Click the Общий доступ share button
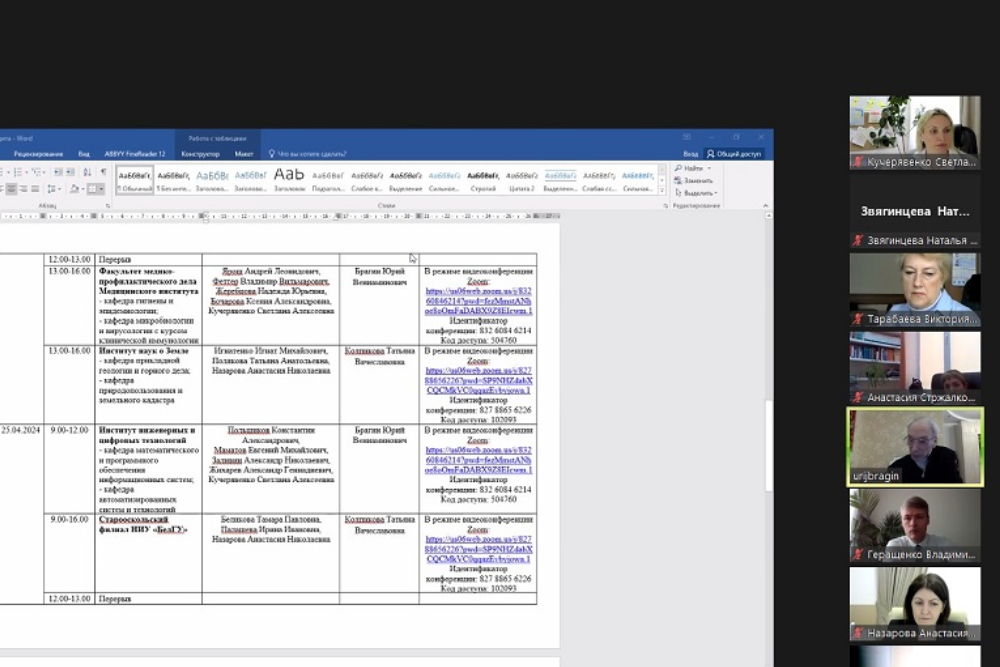This screenshot has width=1000, height=667. coord(735,154)
